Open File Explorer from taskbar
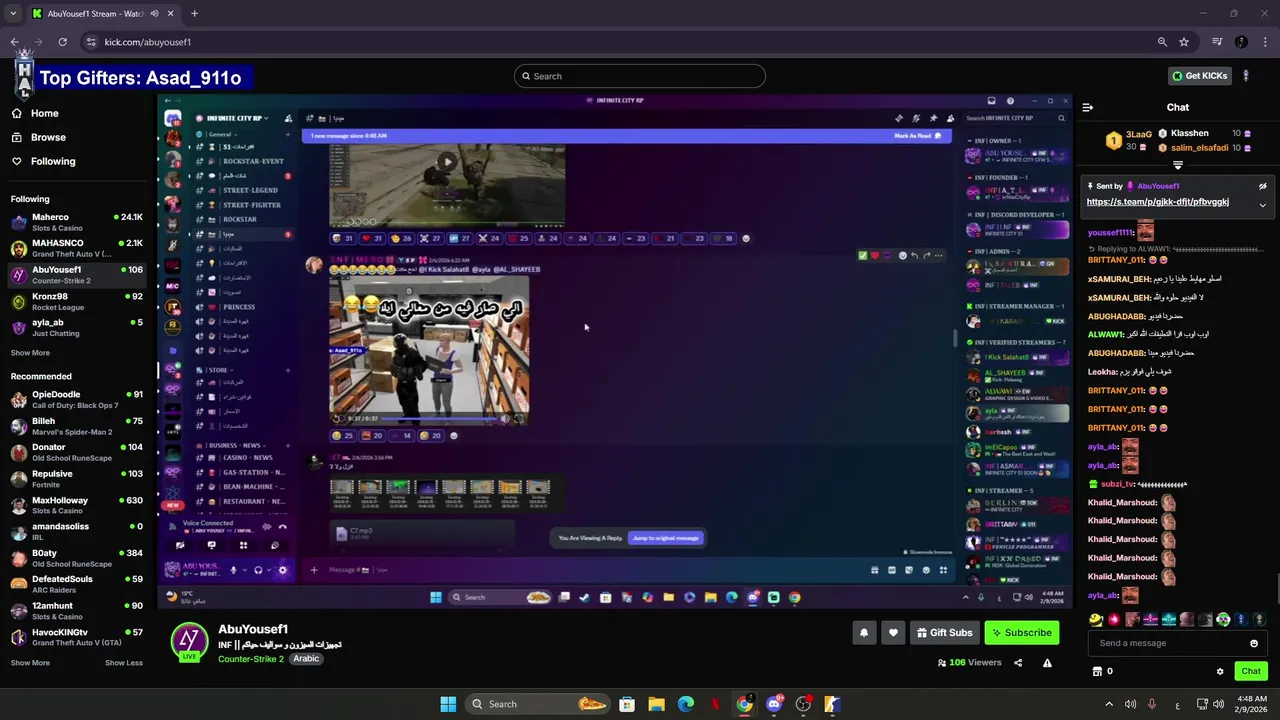The width and height of the screenshot is (1280, 720). [656, 704]
